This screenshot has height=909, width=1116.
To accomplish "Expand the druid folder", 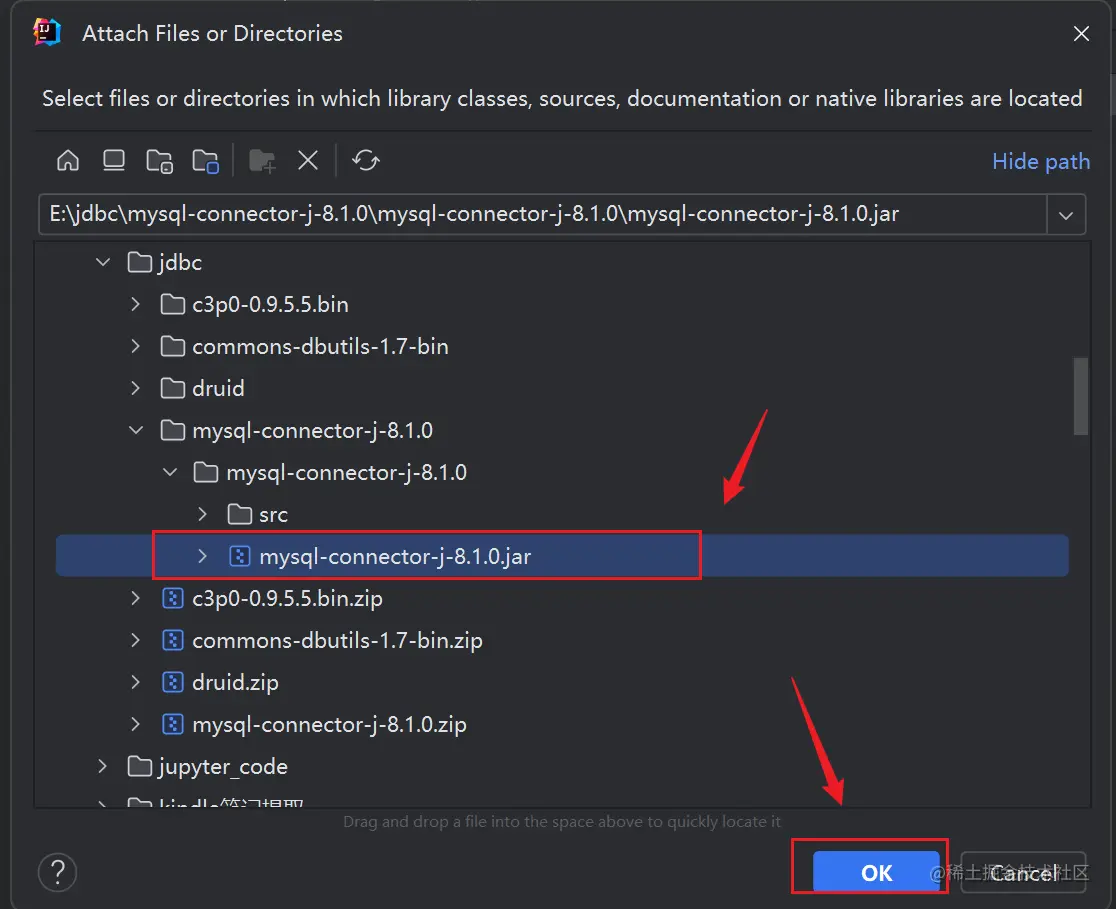I will (135, 388).
